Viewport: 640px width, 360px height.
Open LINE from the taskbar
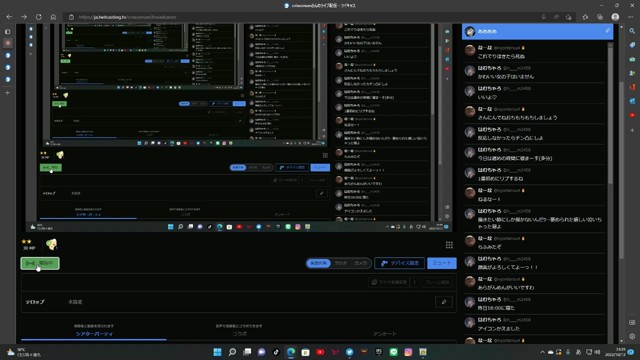(393, 352)
